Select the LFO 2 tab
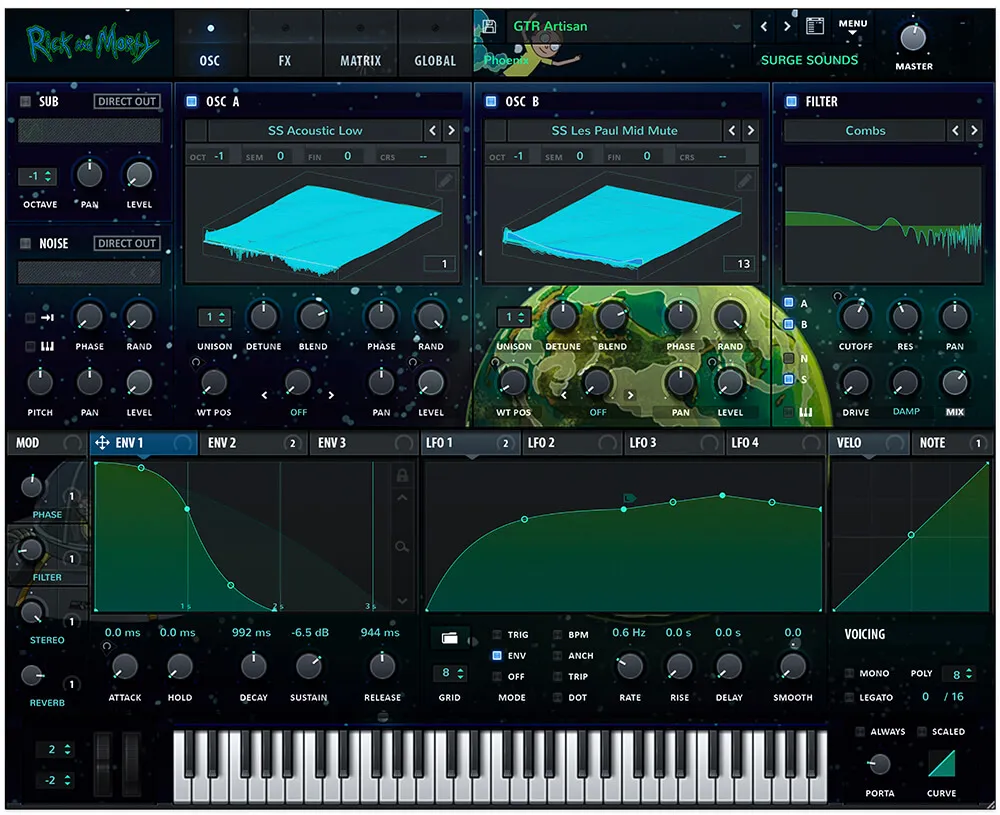Viewport: 1000px width, 815px height. (570, 443)
